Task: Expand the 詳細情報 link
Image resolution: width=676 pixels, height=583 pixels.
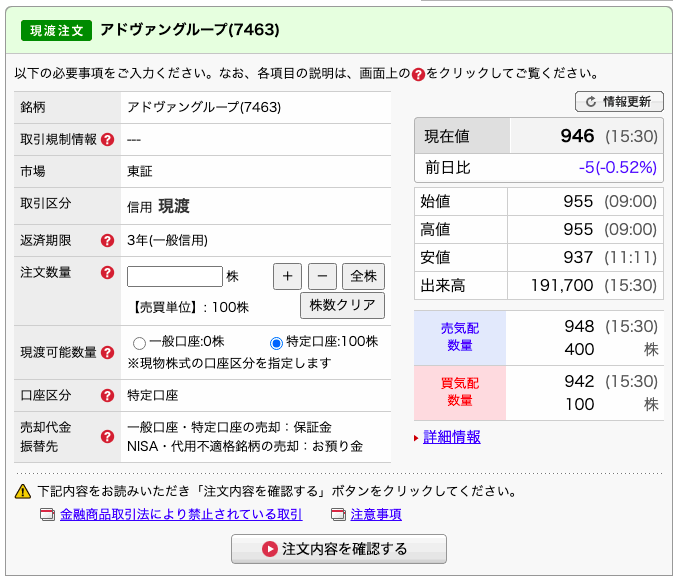Action: tap(451, 437)
